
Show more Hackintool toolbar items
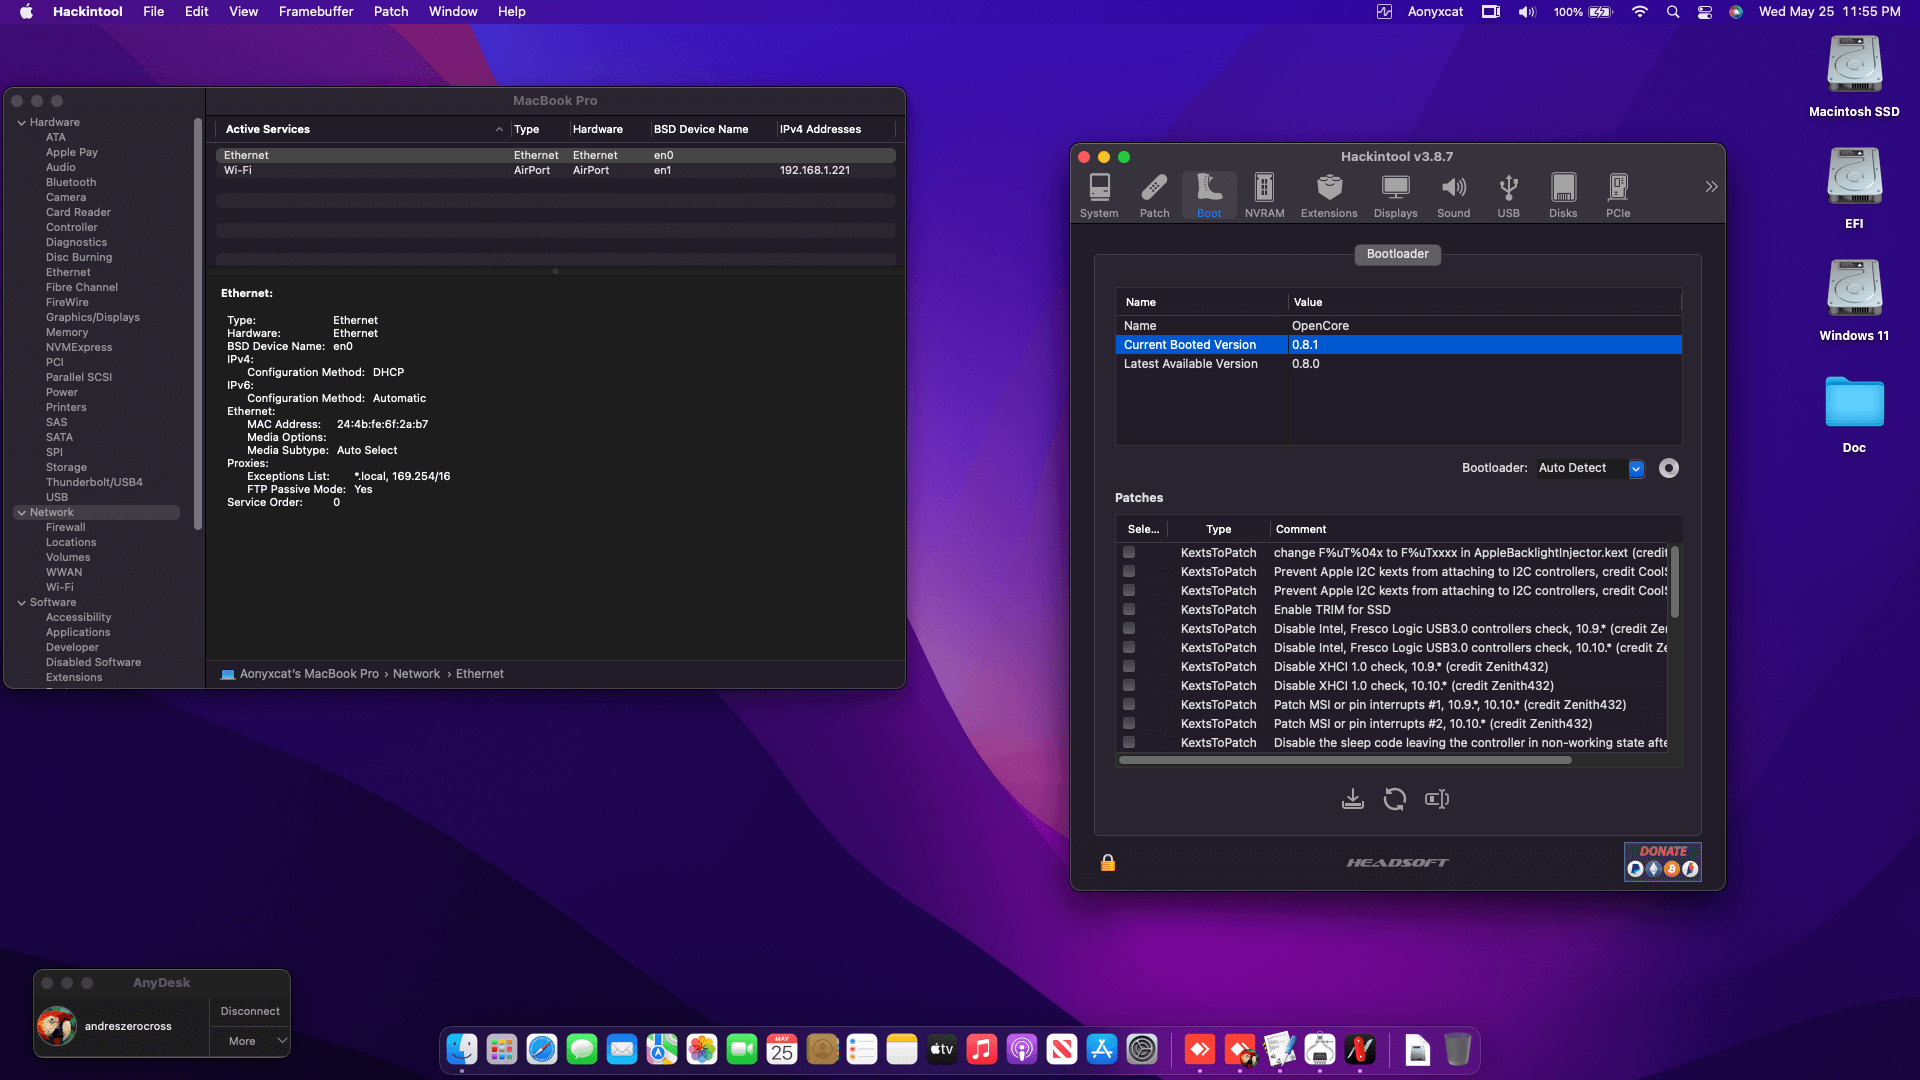1711,187
